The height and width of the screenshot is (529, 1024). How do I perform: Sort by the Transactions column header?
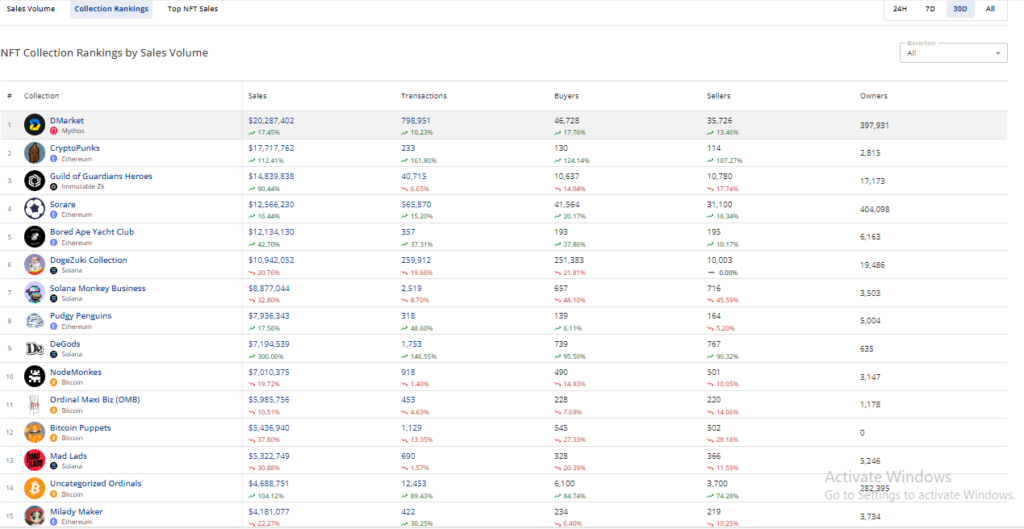(x=424, y=96)
